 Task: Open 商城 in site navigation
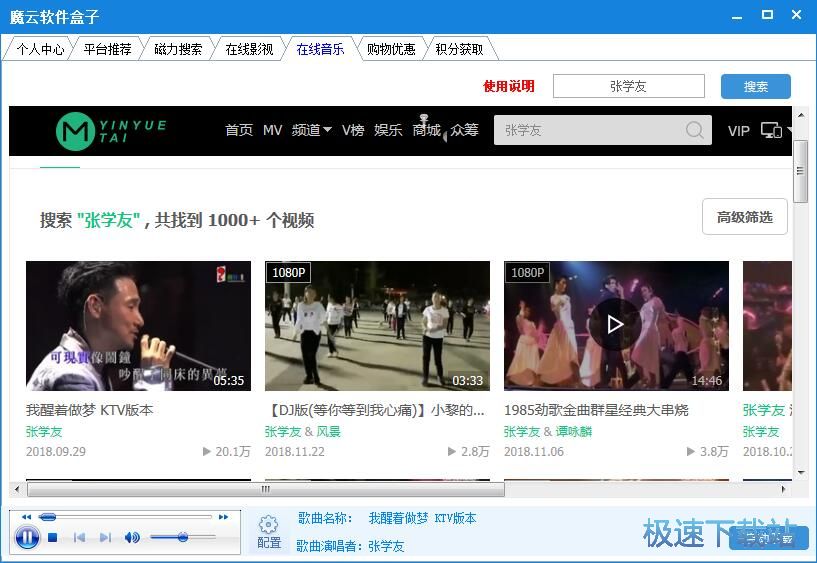(x=426, y=130)
